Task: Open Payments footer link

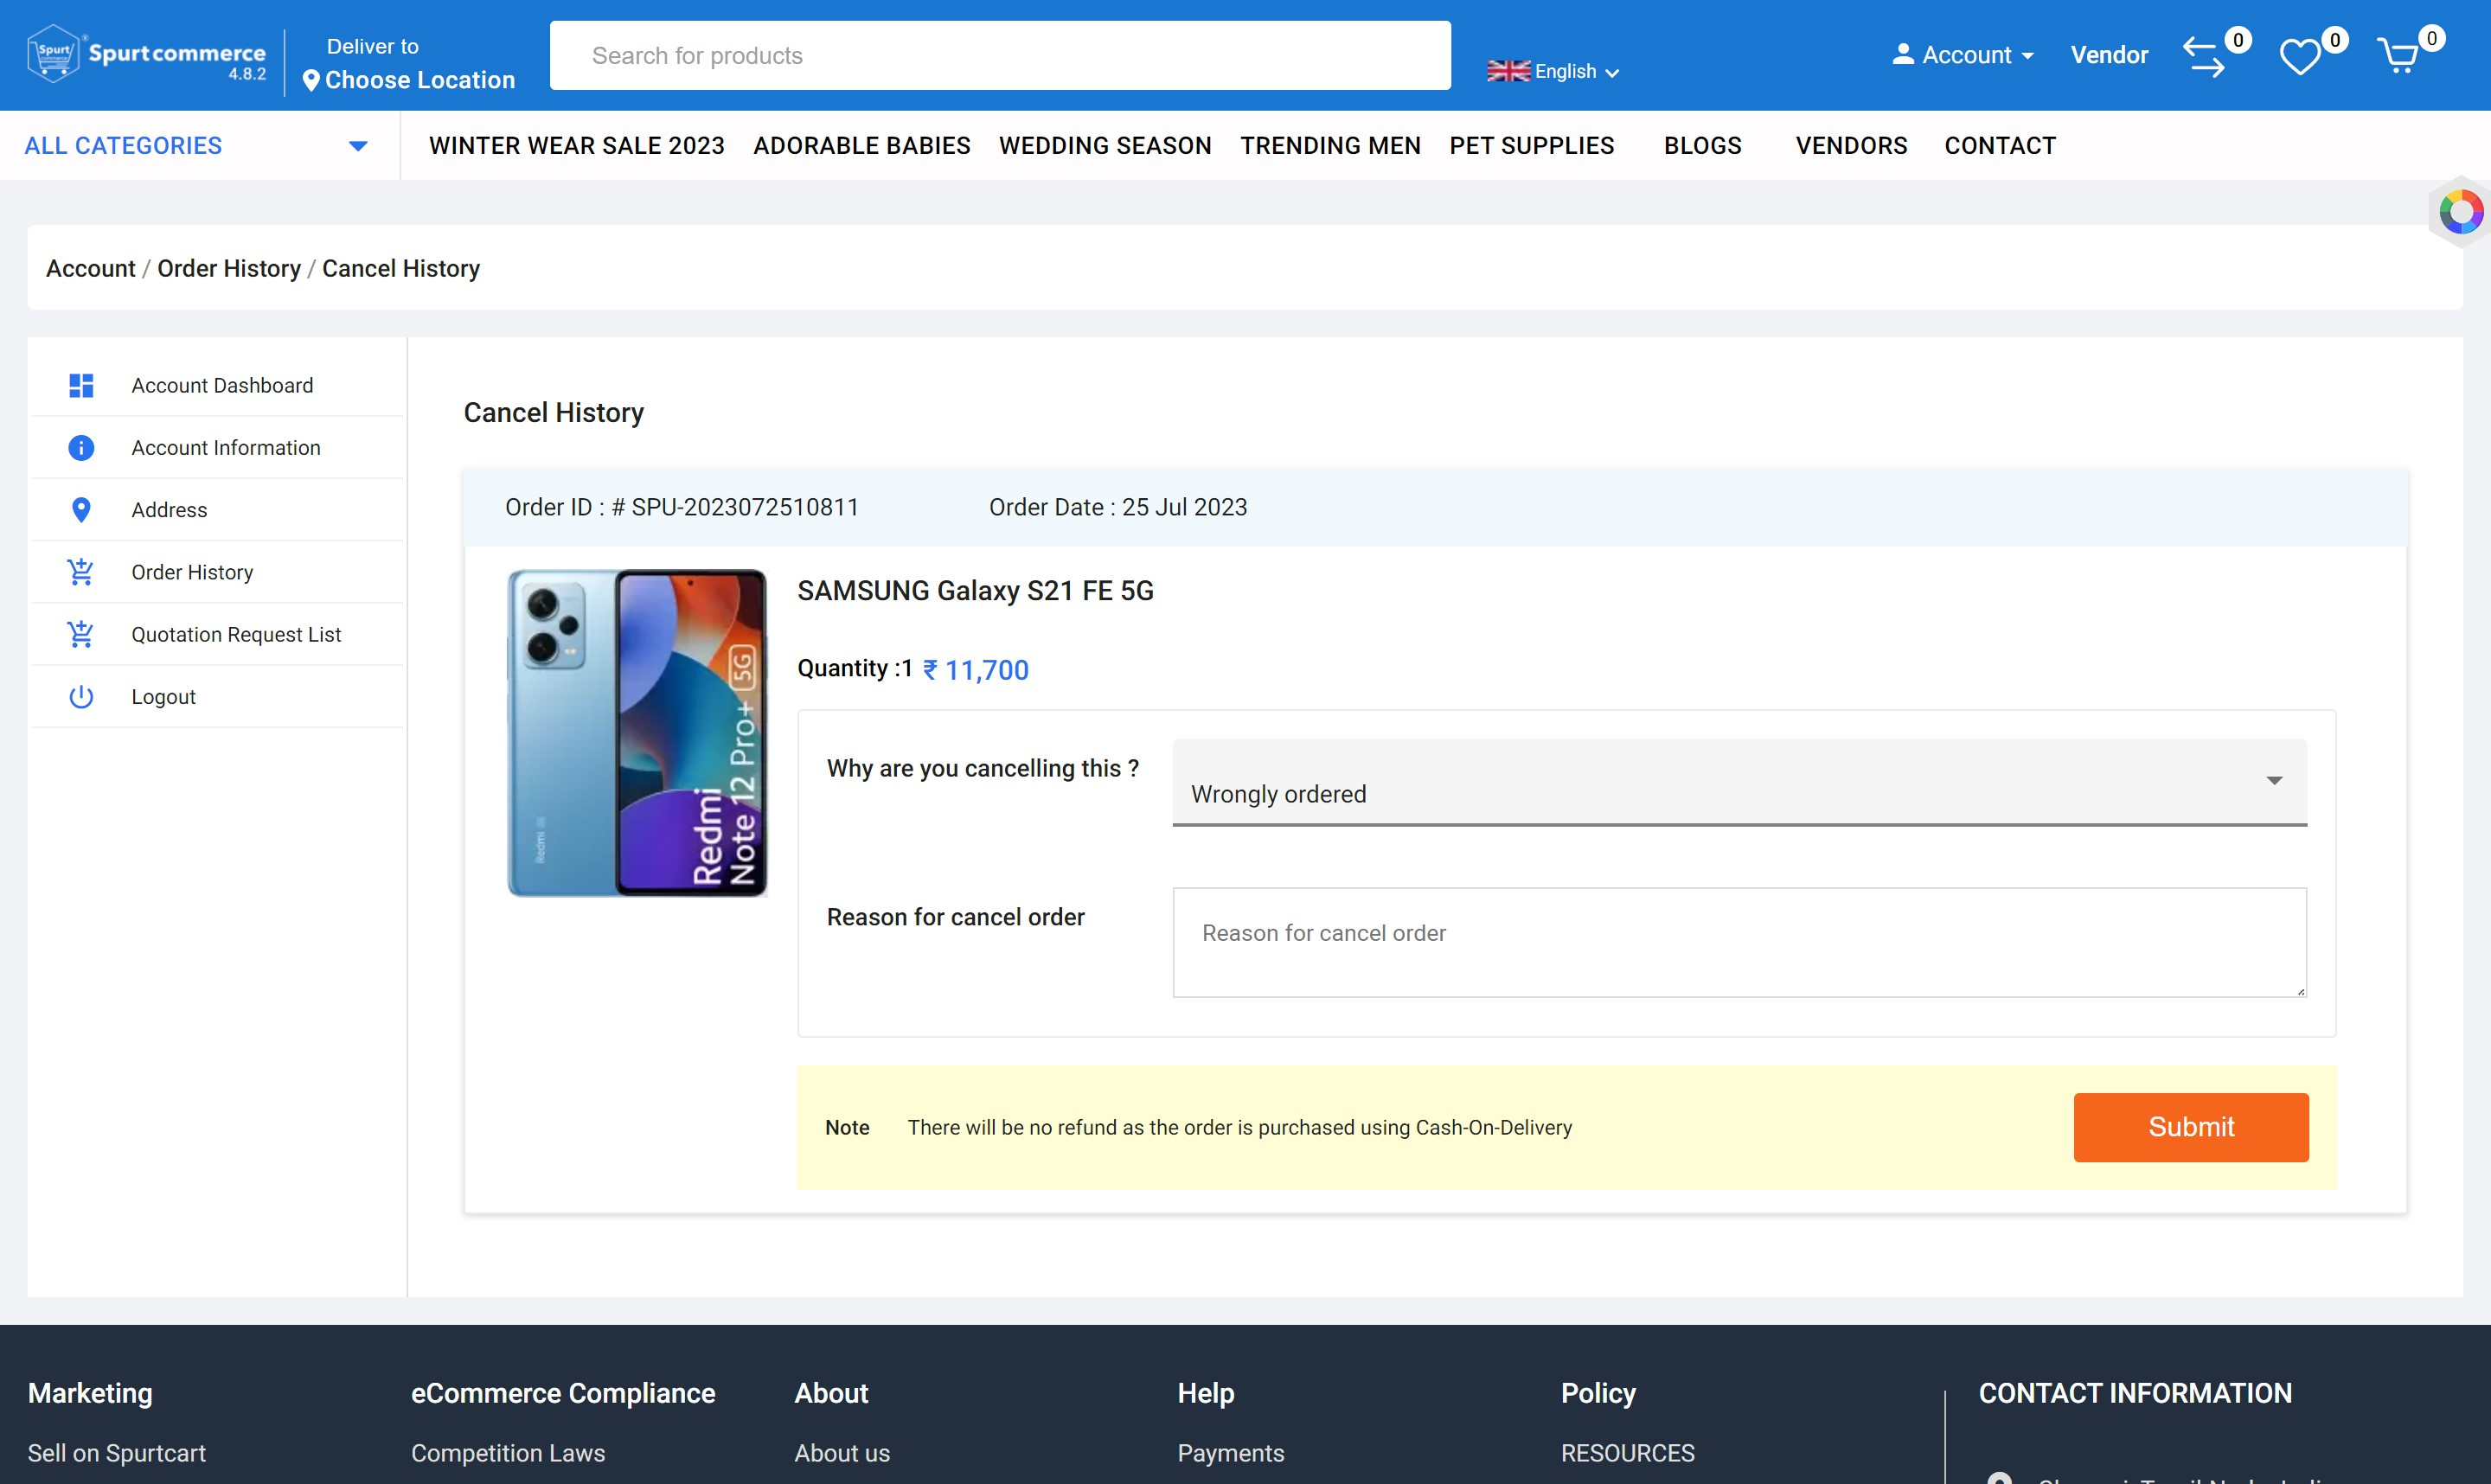Action: pyautogui.click(x=1230, y=1453)
